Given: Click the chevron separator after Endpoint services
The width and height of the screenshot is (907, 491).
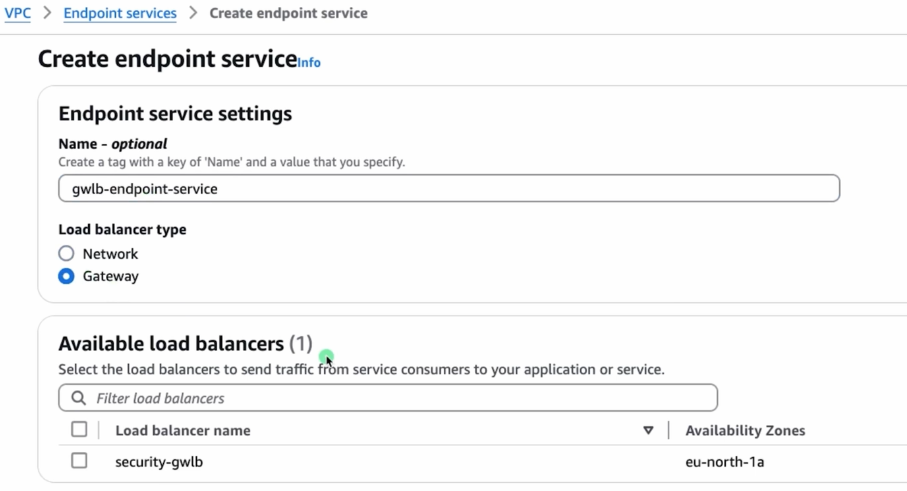Looking at the screenshot, I should pos(193,13).
